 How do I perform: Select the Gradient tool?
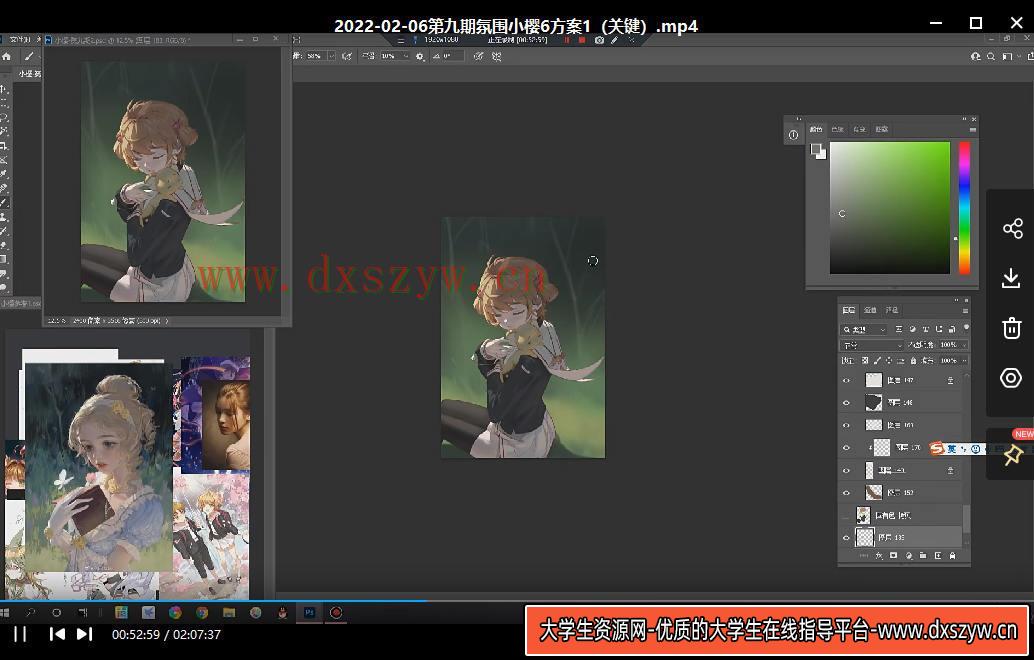(x=4, y=259)
